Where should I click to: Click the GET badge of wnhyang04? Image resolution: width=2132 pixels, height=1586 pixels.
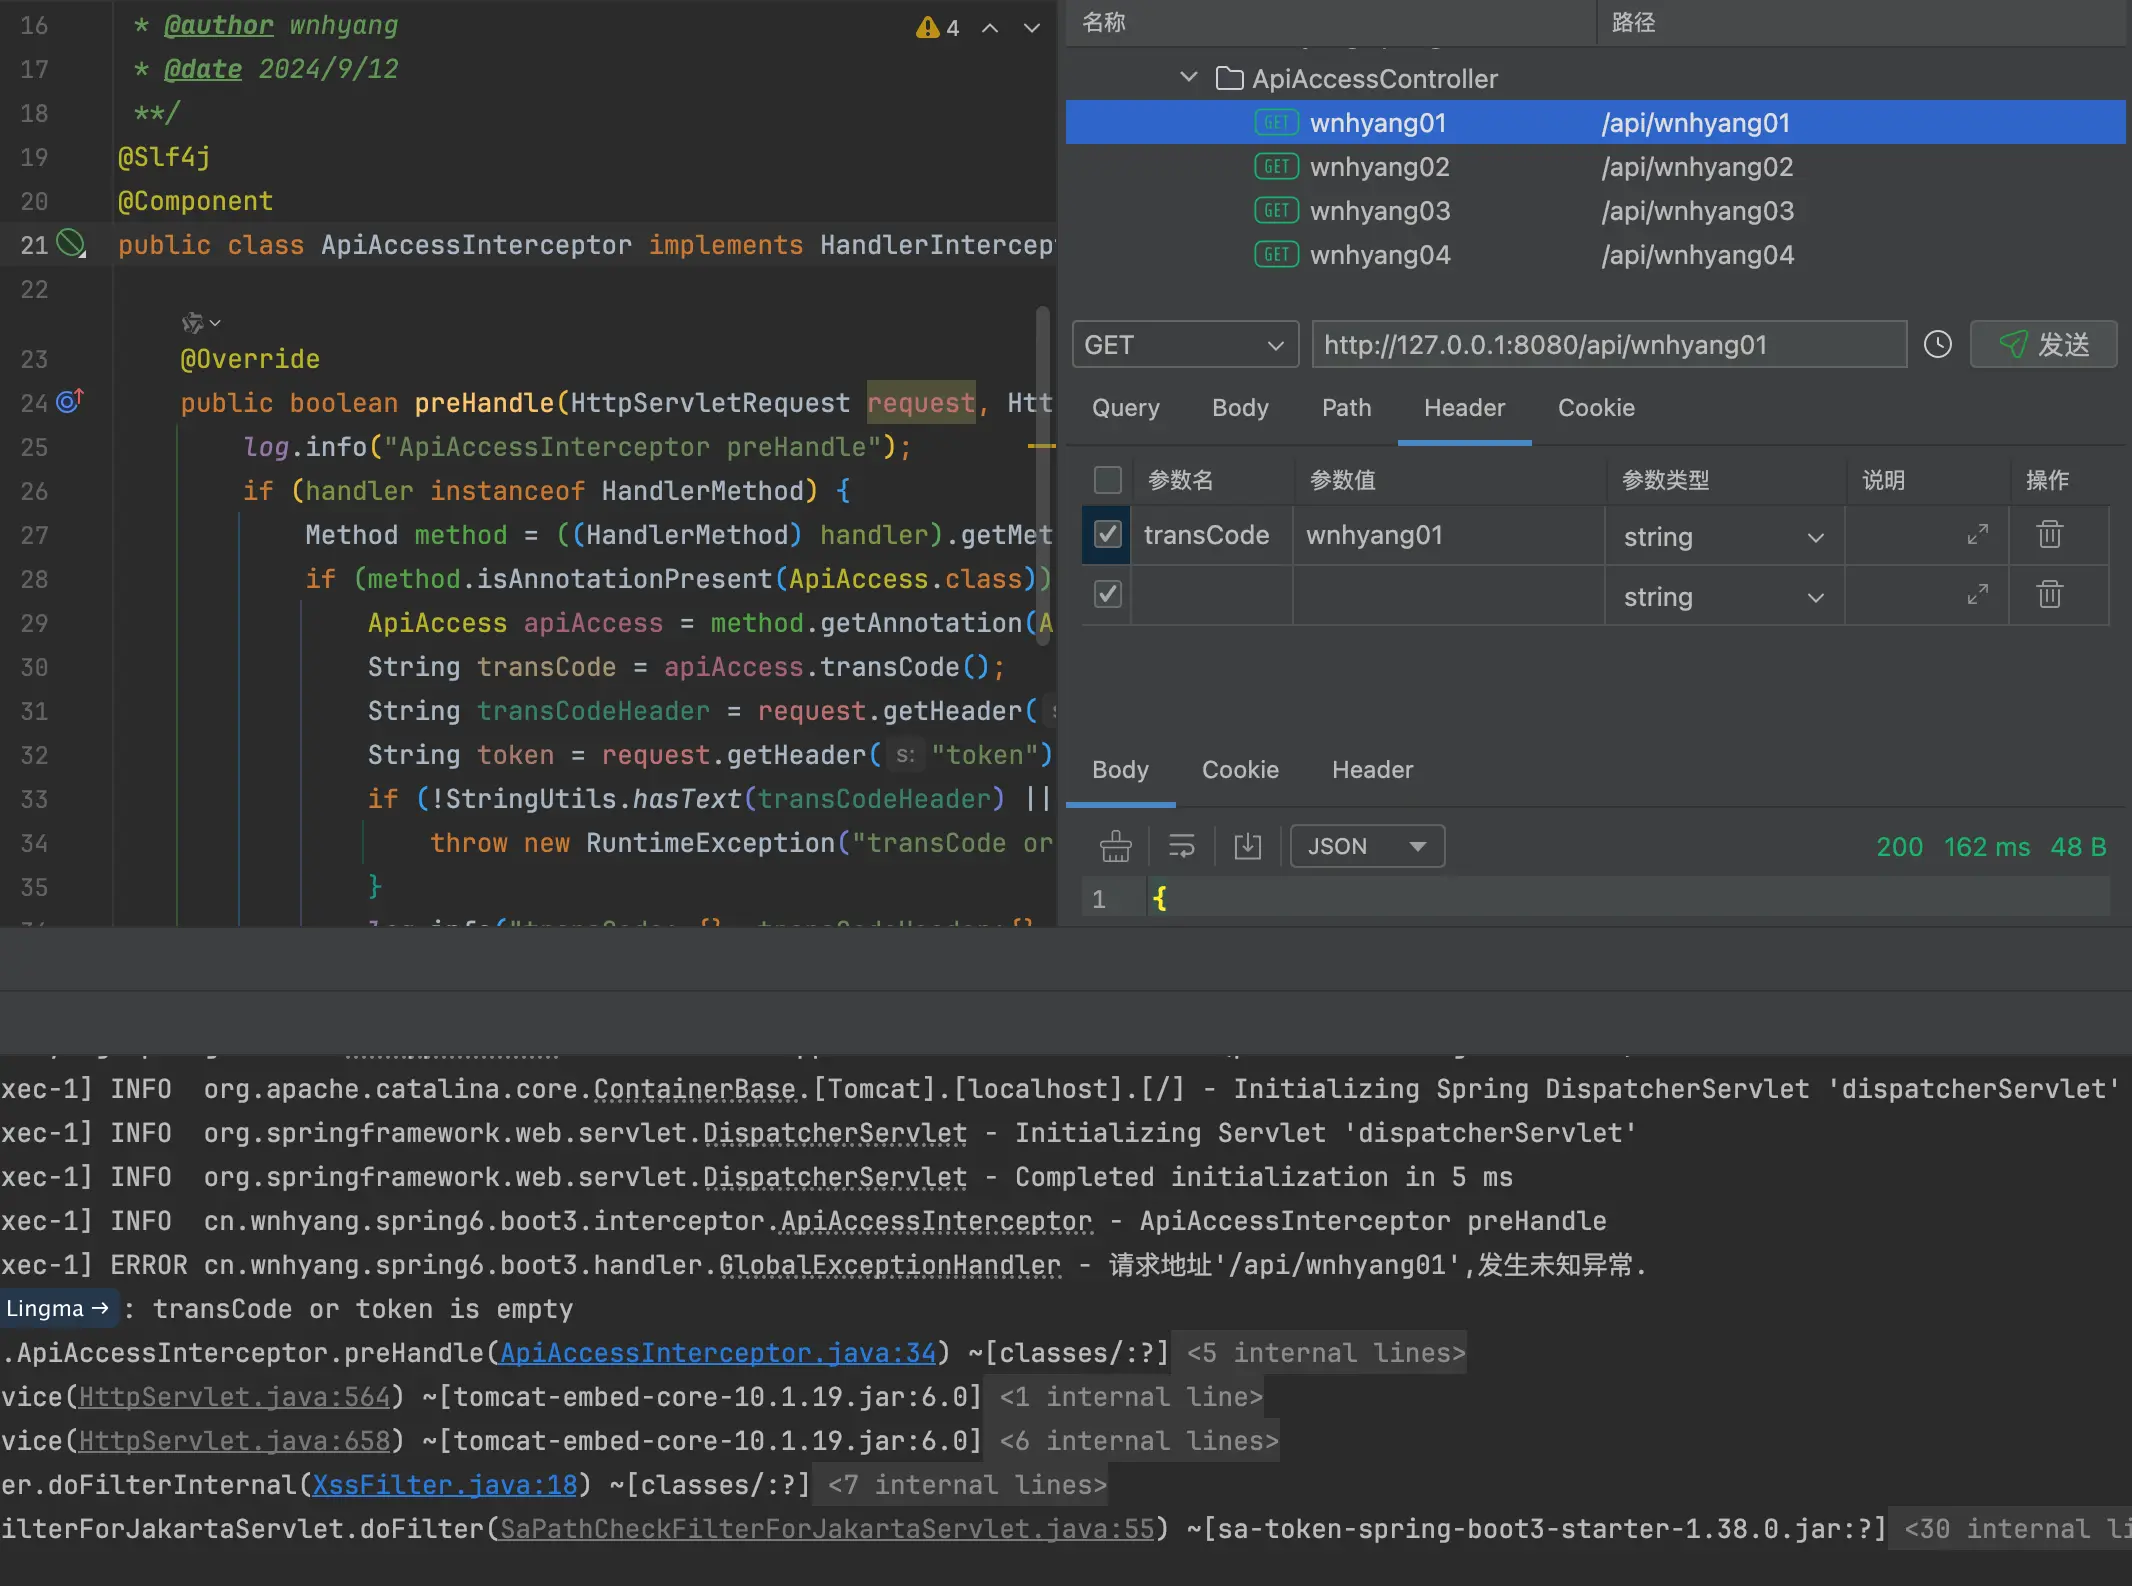(1276, 255)
